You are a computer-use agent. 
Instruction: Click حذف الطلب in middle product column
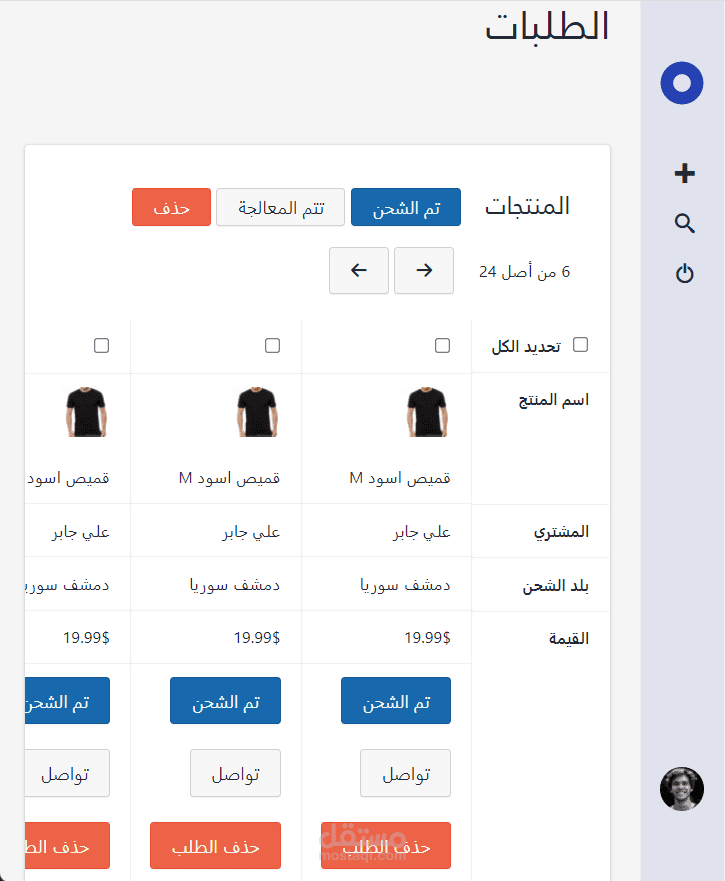pyautogui.click(x=215, y=846)
